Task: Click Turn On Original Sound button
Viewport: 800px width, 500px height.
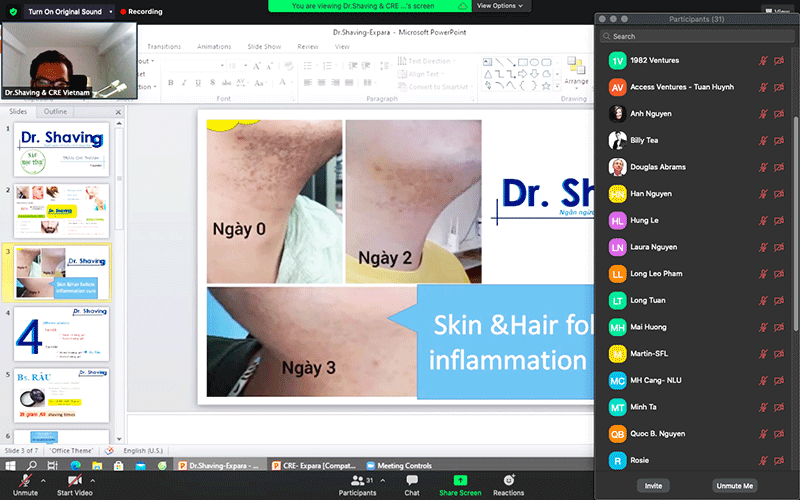Action: point(65,11)
